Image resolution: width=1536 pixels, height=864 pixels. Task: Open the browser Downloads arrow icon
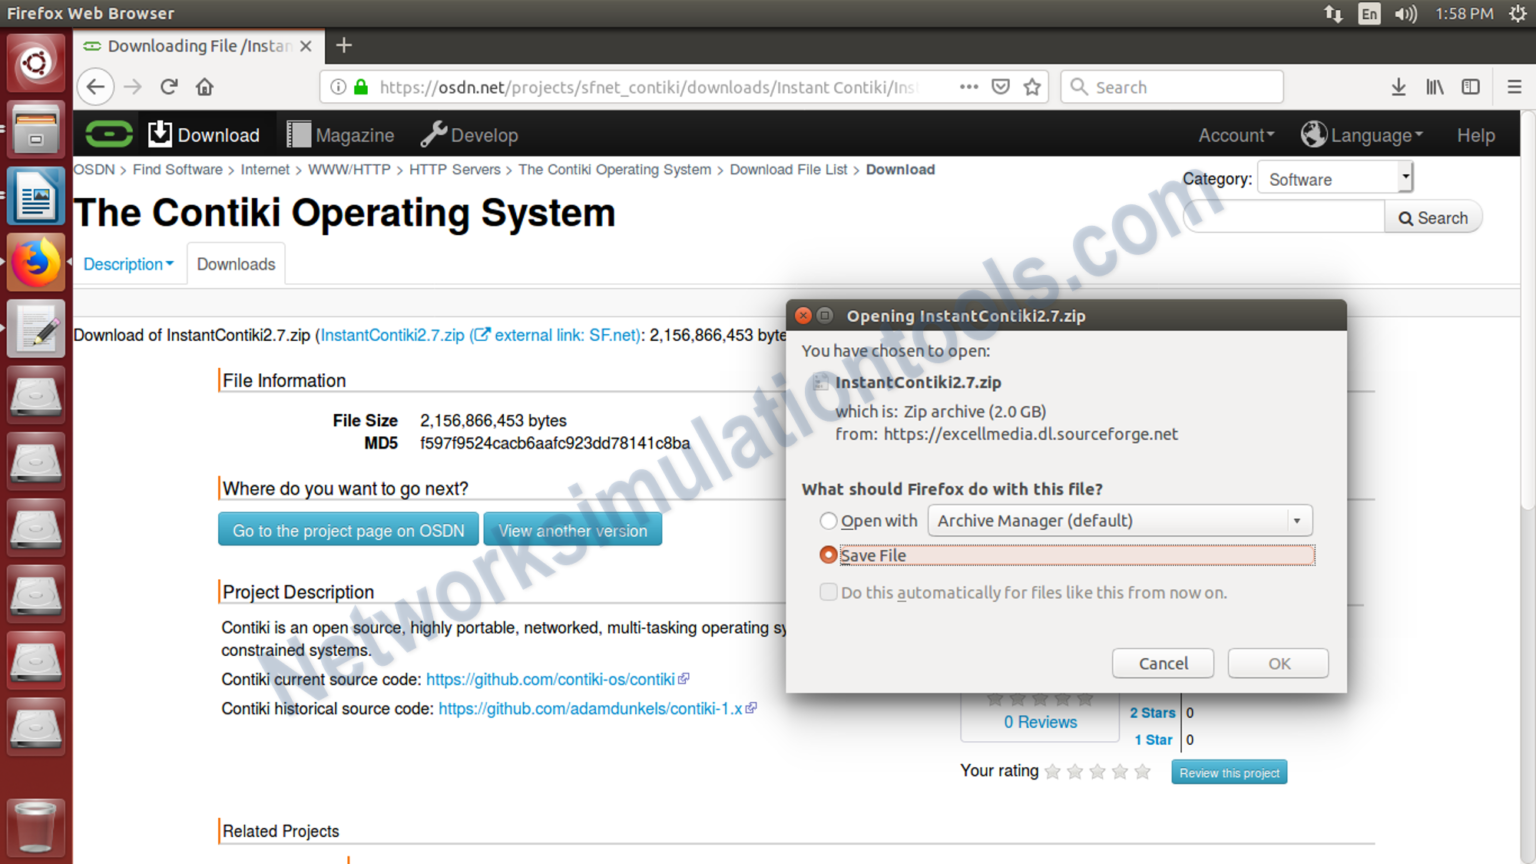(x=1398, y=87)
